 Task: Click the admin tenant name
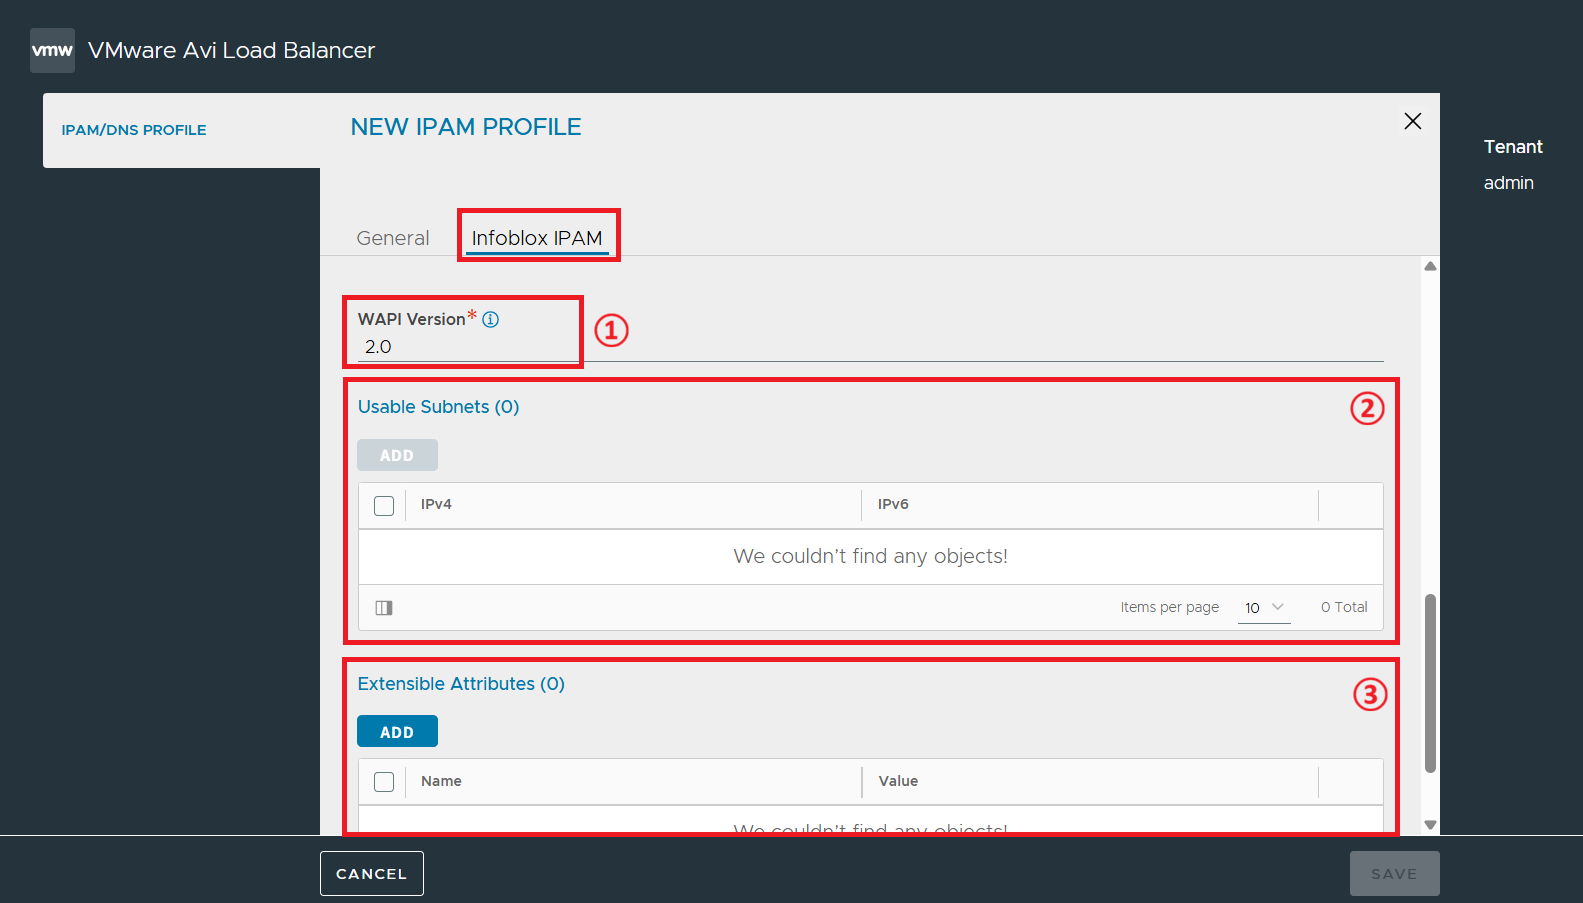[1508, 183]
